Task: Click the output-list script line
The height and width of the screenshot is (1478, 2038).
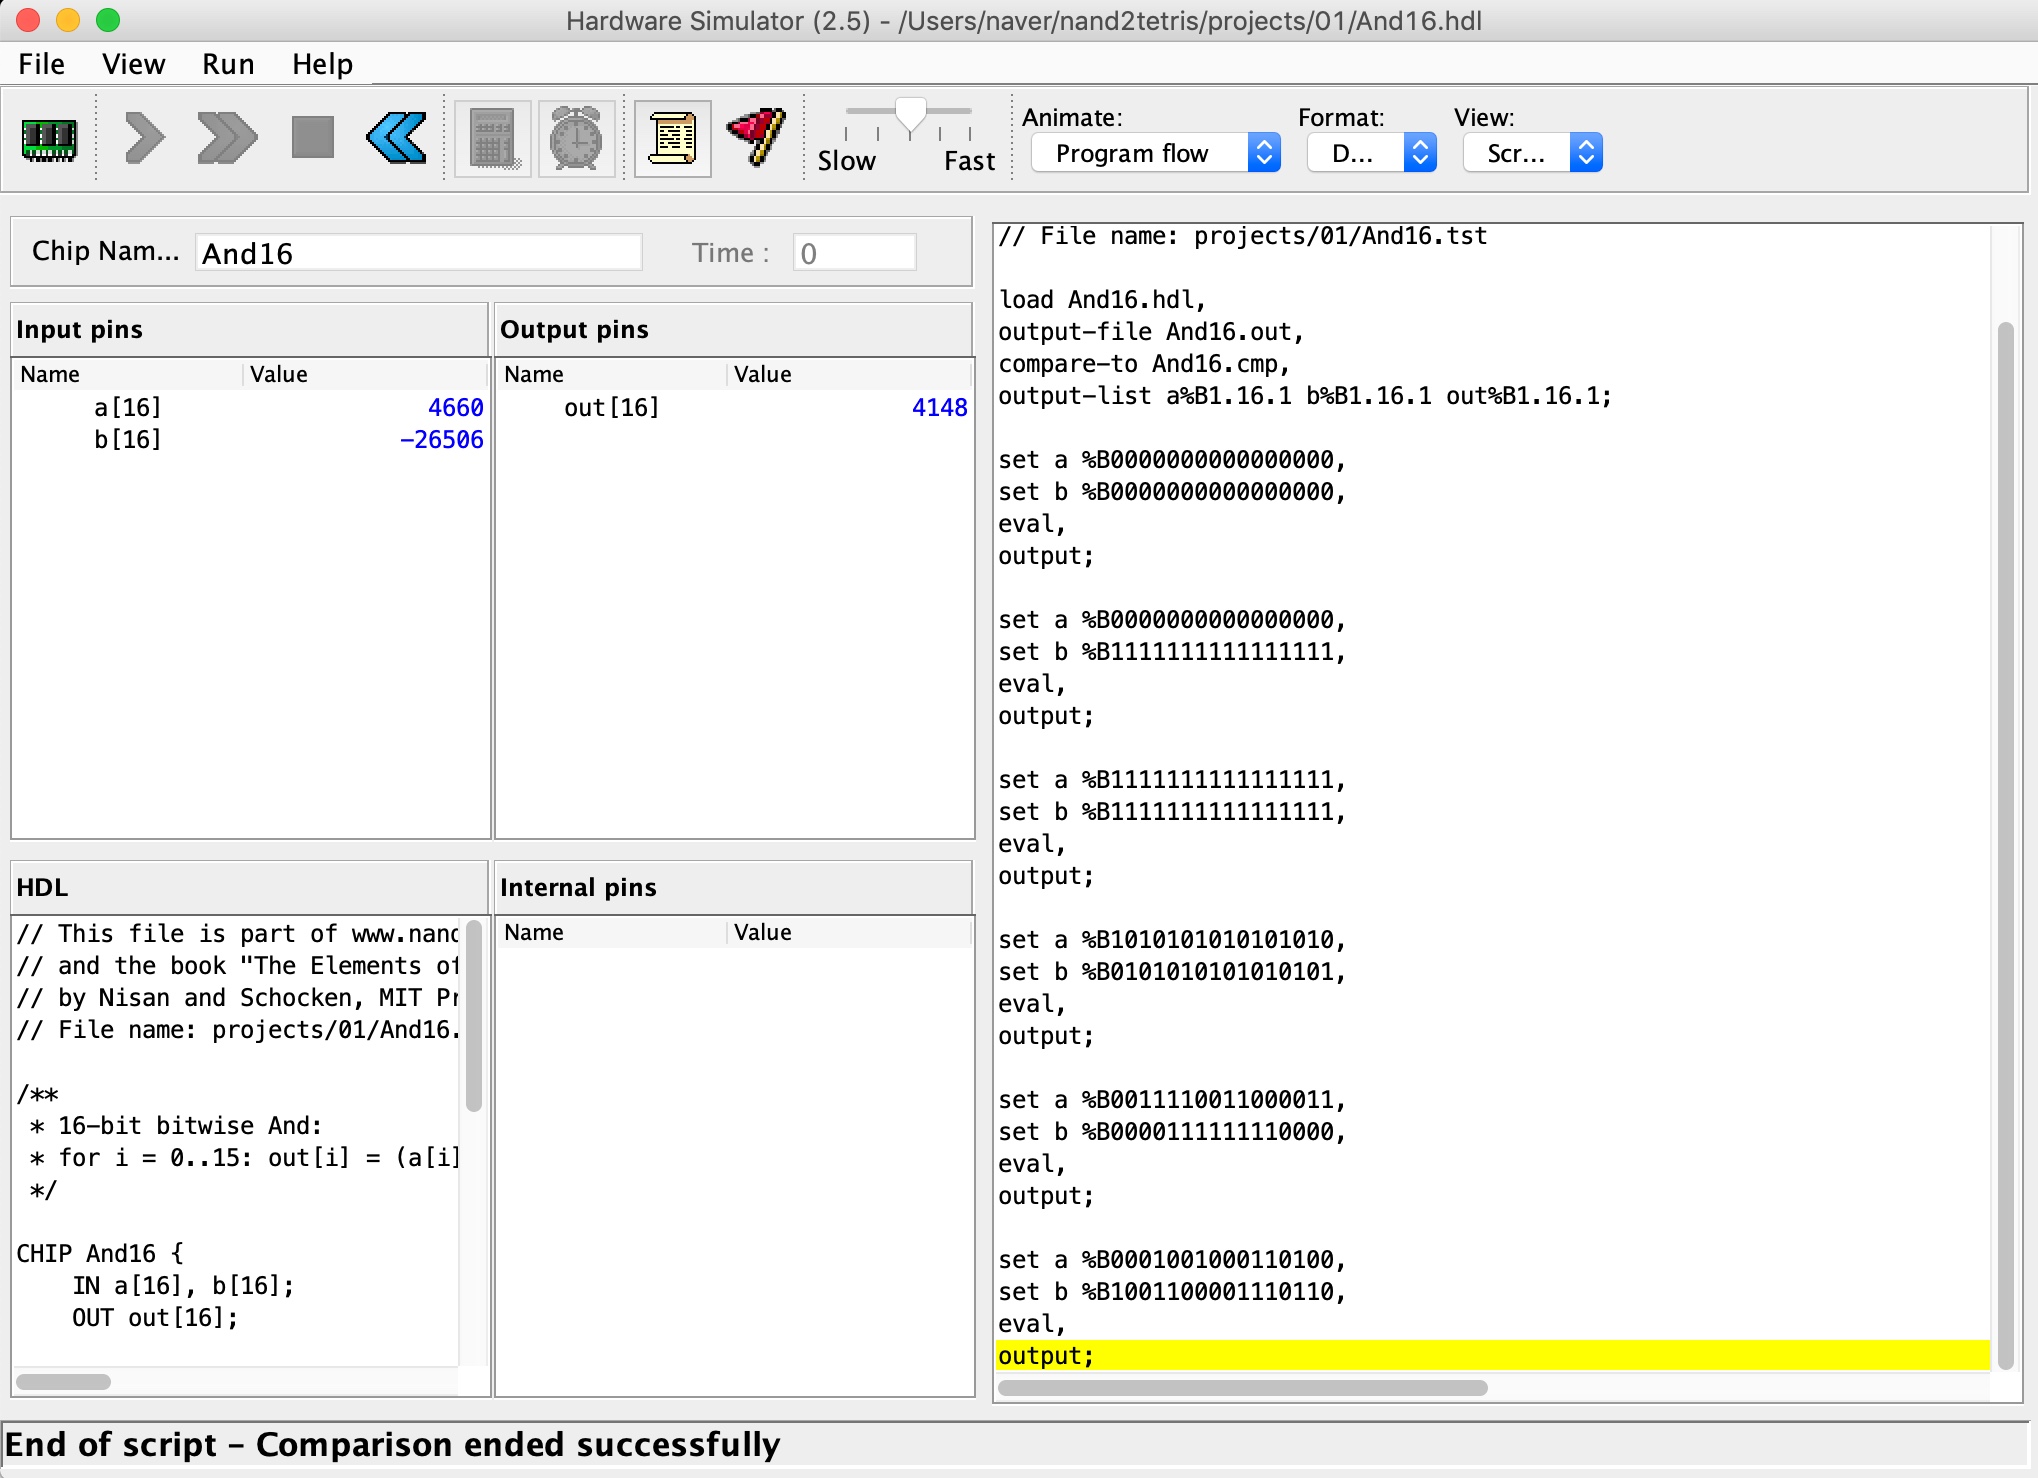Action: click(x=1305, y=396)
